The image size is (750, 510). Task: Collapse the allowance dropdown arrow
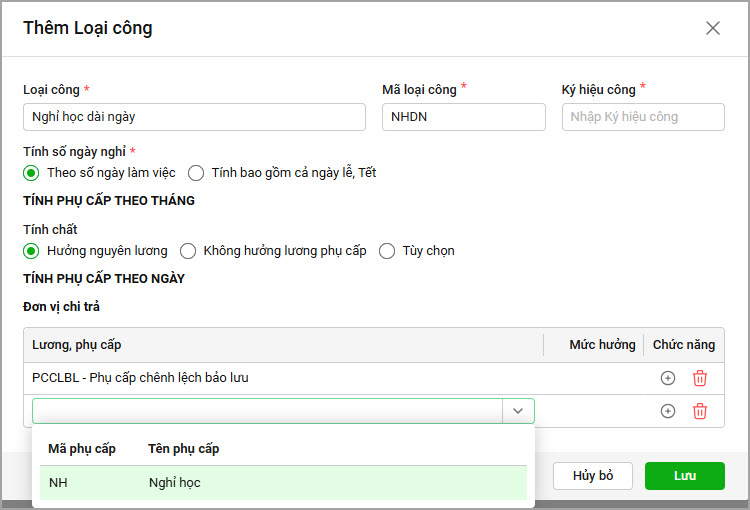tap(518, 411)
